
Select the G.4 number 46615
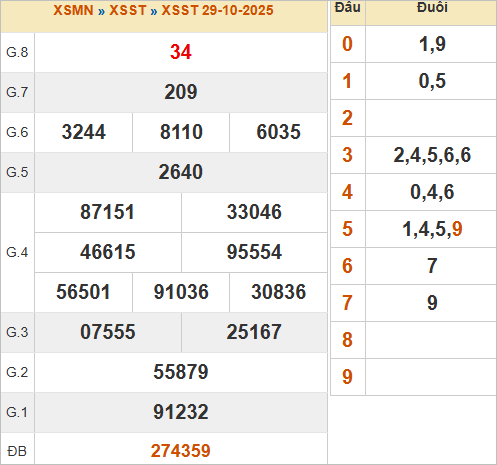pyautogui.click(x=107, y=252)
